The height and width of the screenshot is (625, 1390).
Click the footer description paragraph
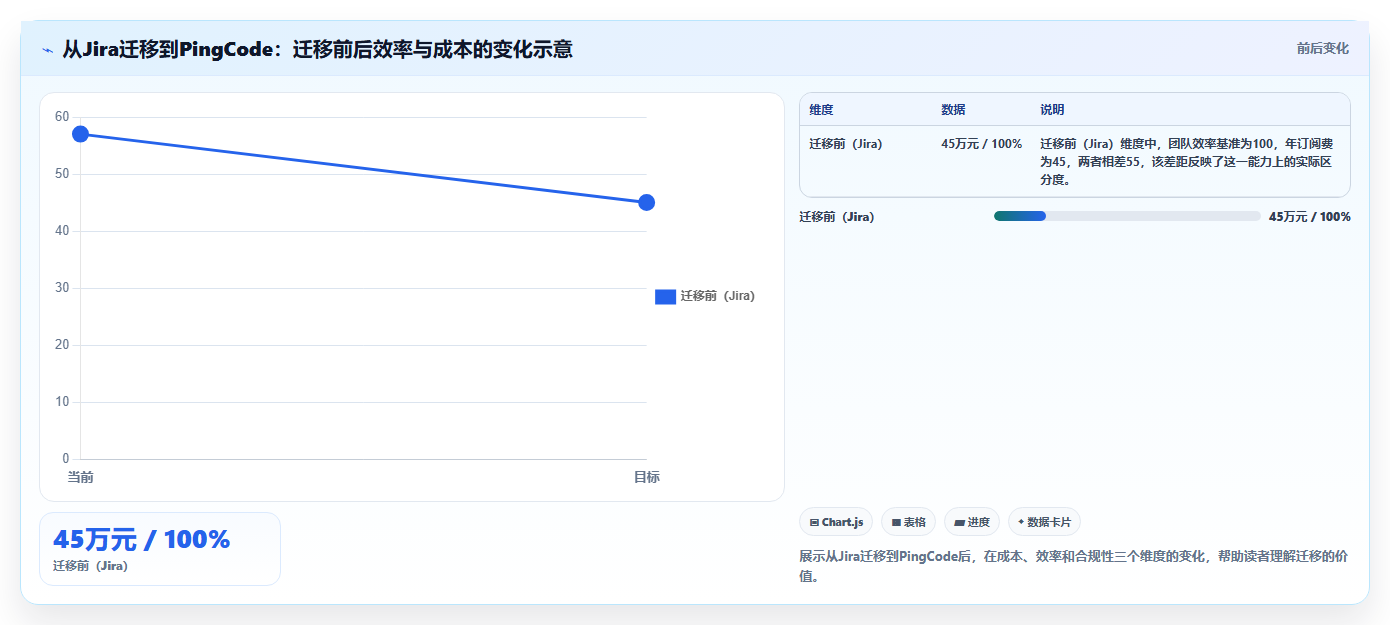(1074, 566)
